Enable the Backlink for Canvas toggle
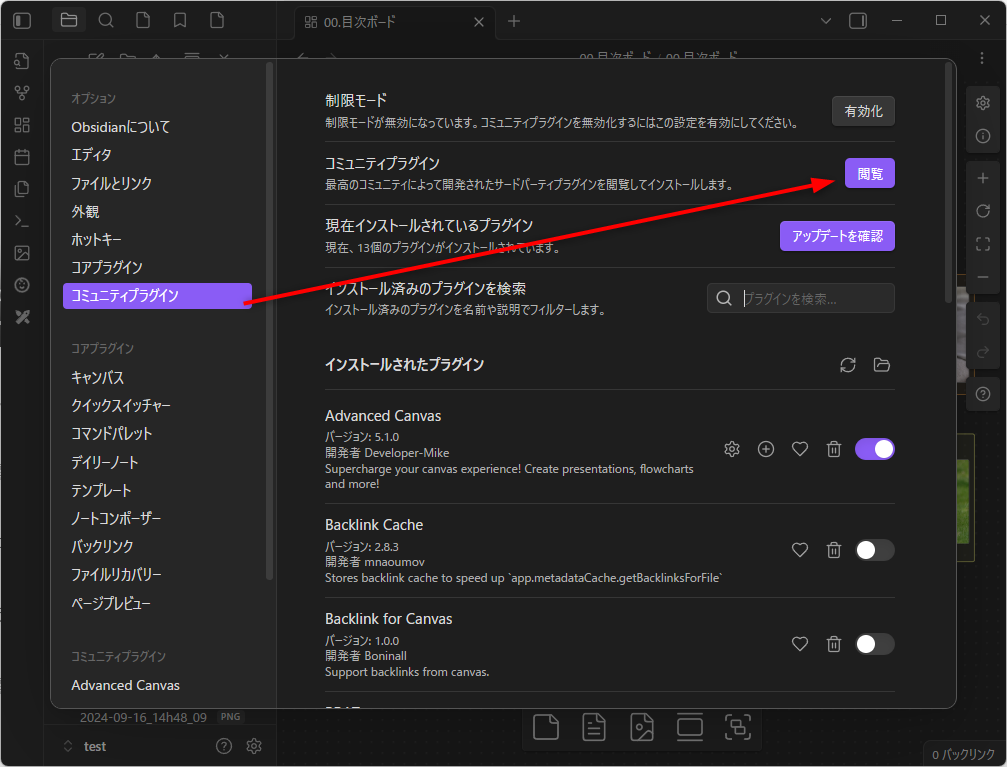 (875, 644)
